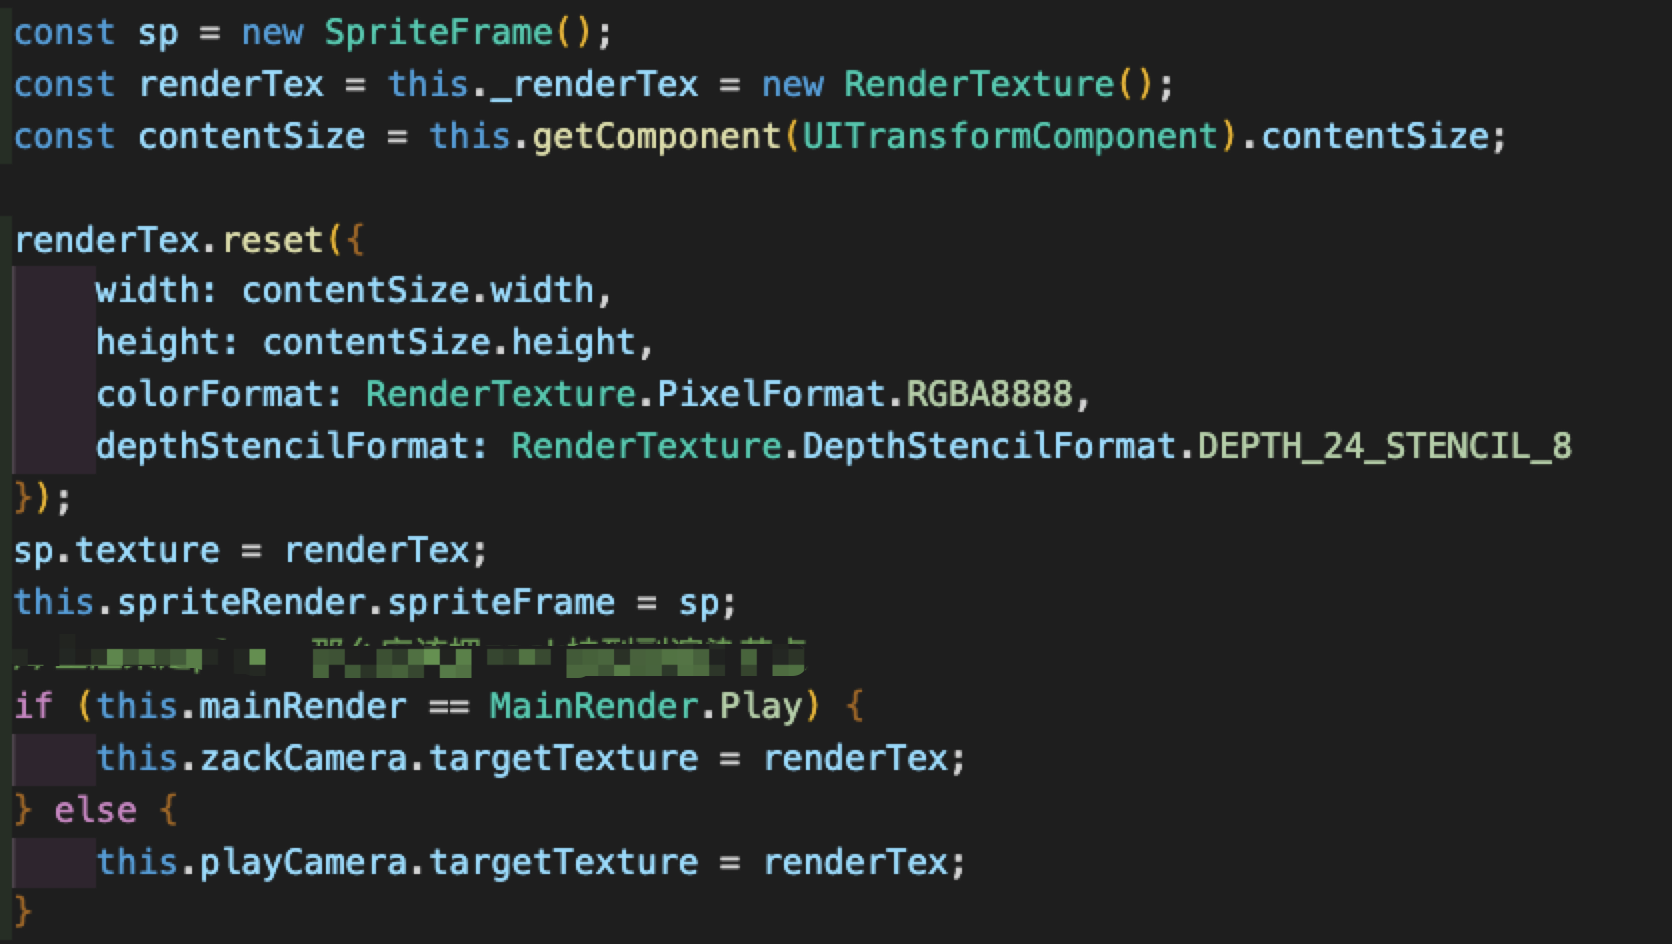Click the height property key
This screenshot has height=944, width=1672.
point(156,343)
